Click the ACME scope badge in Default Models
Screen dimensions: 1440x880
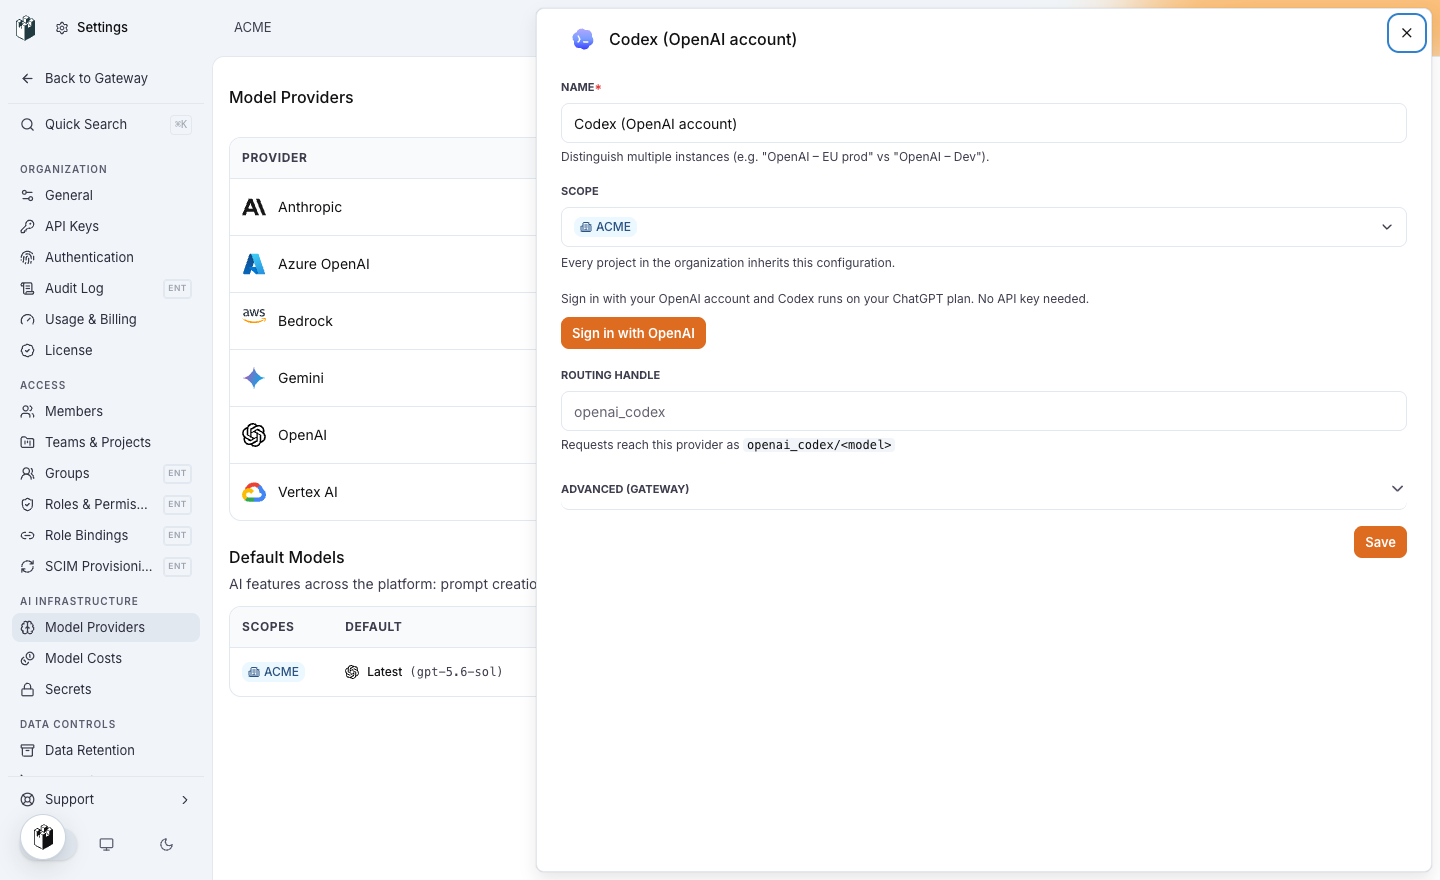tap(273, 672)
